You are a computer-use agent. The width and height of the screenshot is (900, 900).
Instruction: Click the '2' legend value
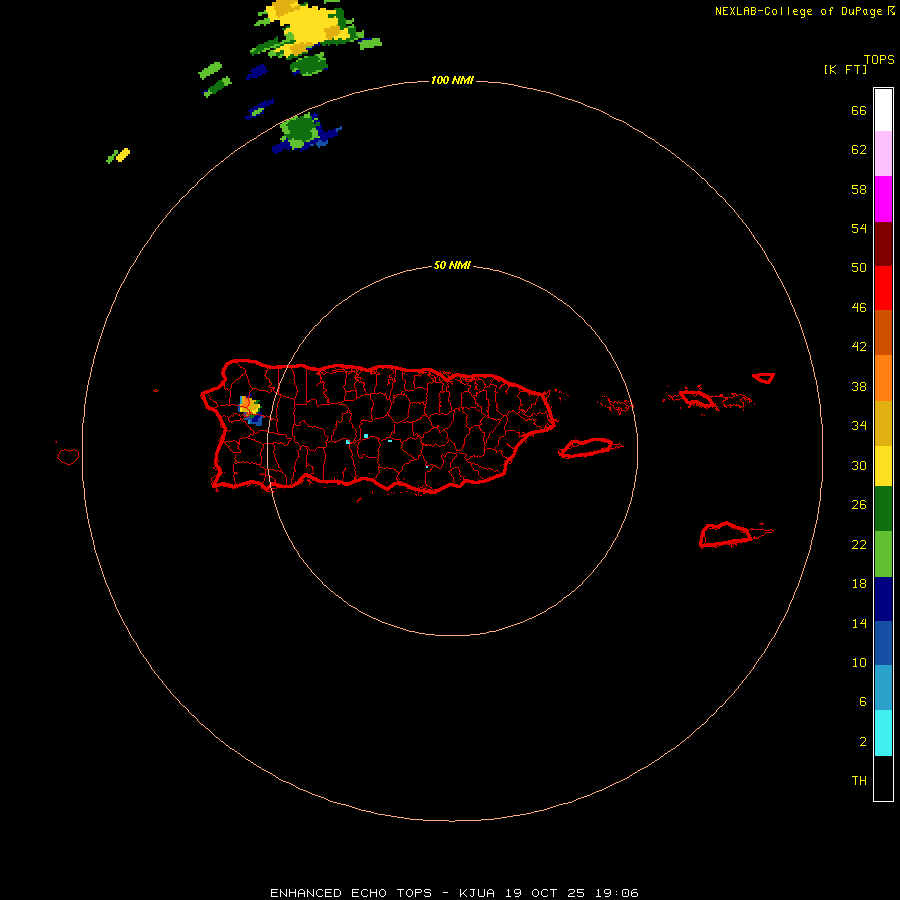862,742
